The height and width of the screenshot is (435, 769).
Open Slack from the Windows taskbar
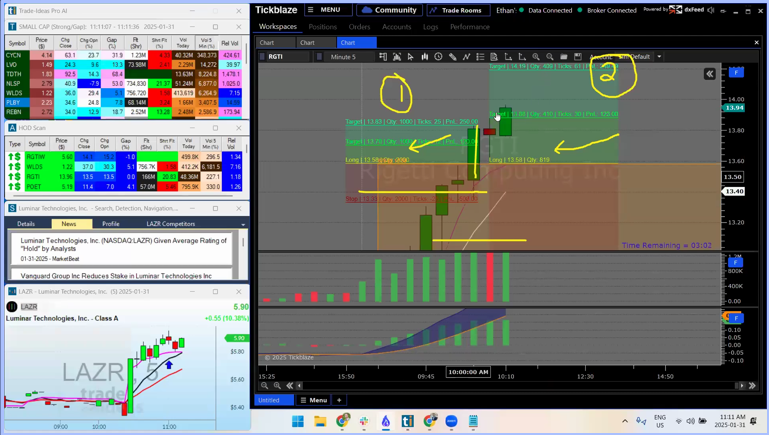click(x=364, y=421)
